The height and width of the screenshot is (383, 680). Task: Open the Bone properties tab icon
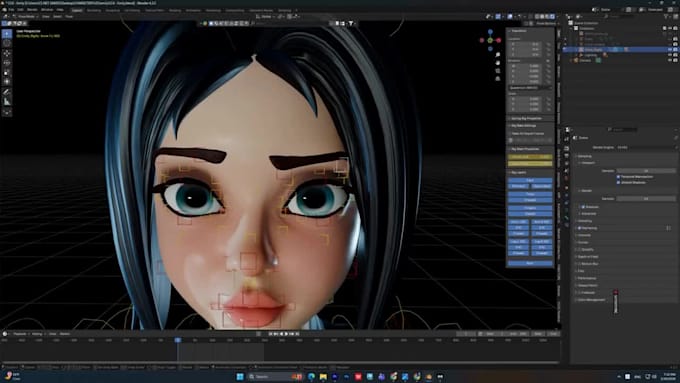pyautogui.click(x=567, y=218)
